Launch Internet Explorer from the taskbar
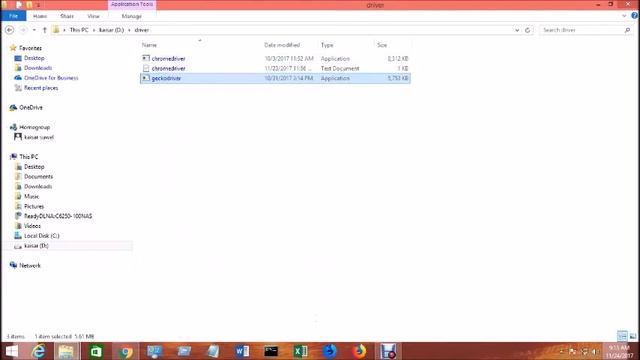This screenshot has width=640, height=360. pyautogui.click(x=39, y=351)
